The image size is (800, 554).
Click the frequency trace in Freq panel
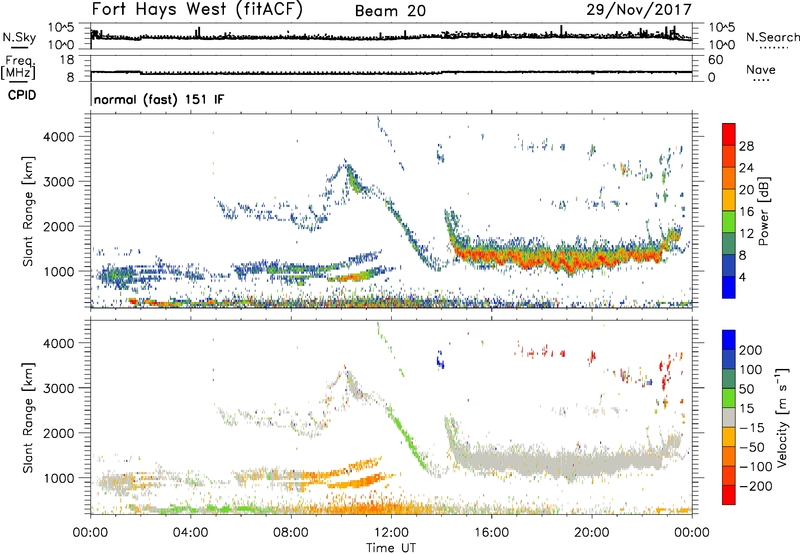coord(391,73)
